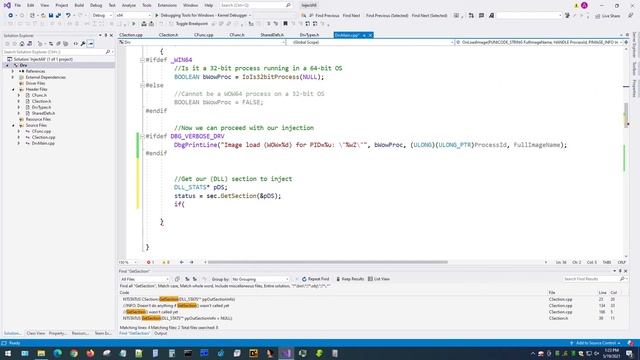Open Group by No Grouping dropdown
Image resolution: width=640 pixels, height=360 pixels.
tap(260, 279)
